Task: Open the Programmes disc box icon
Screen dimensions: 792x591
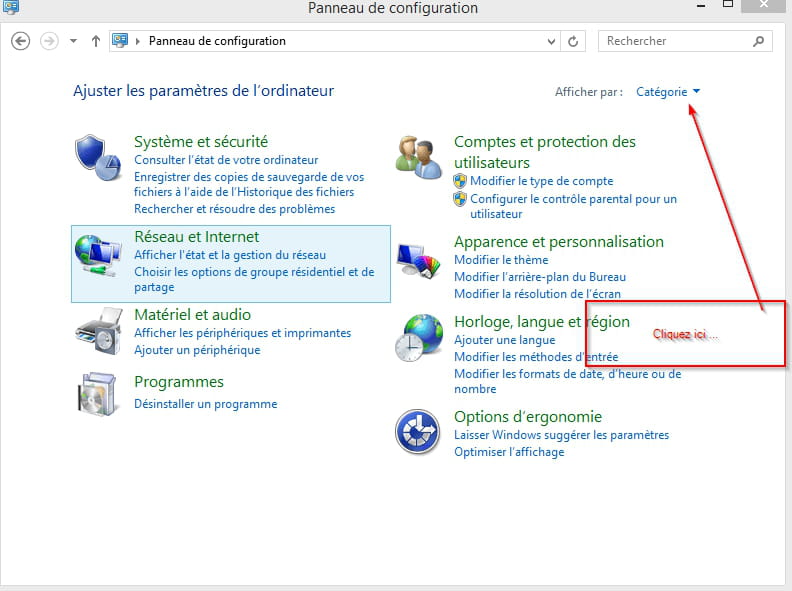Action: click(x=98, y=395)
